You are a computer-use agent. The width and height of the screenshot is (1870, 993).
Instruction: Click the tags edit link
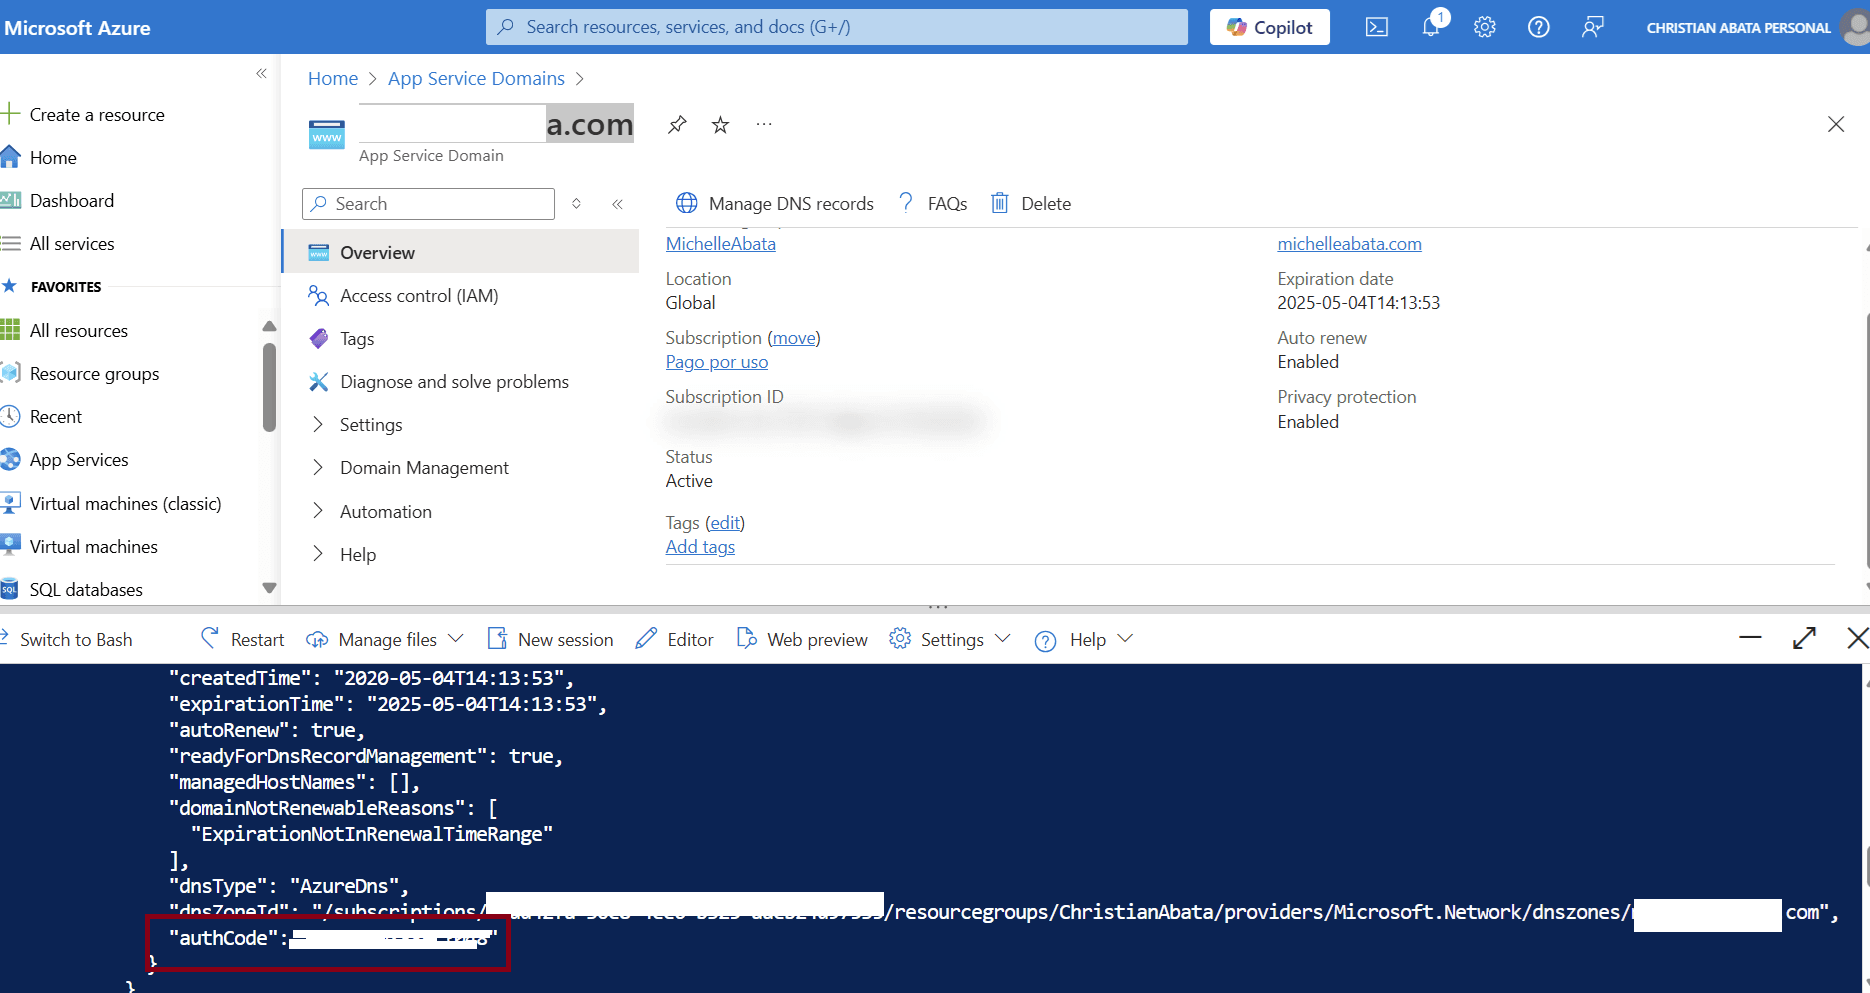(x=725, y=523)
